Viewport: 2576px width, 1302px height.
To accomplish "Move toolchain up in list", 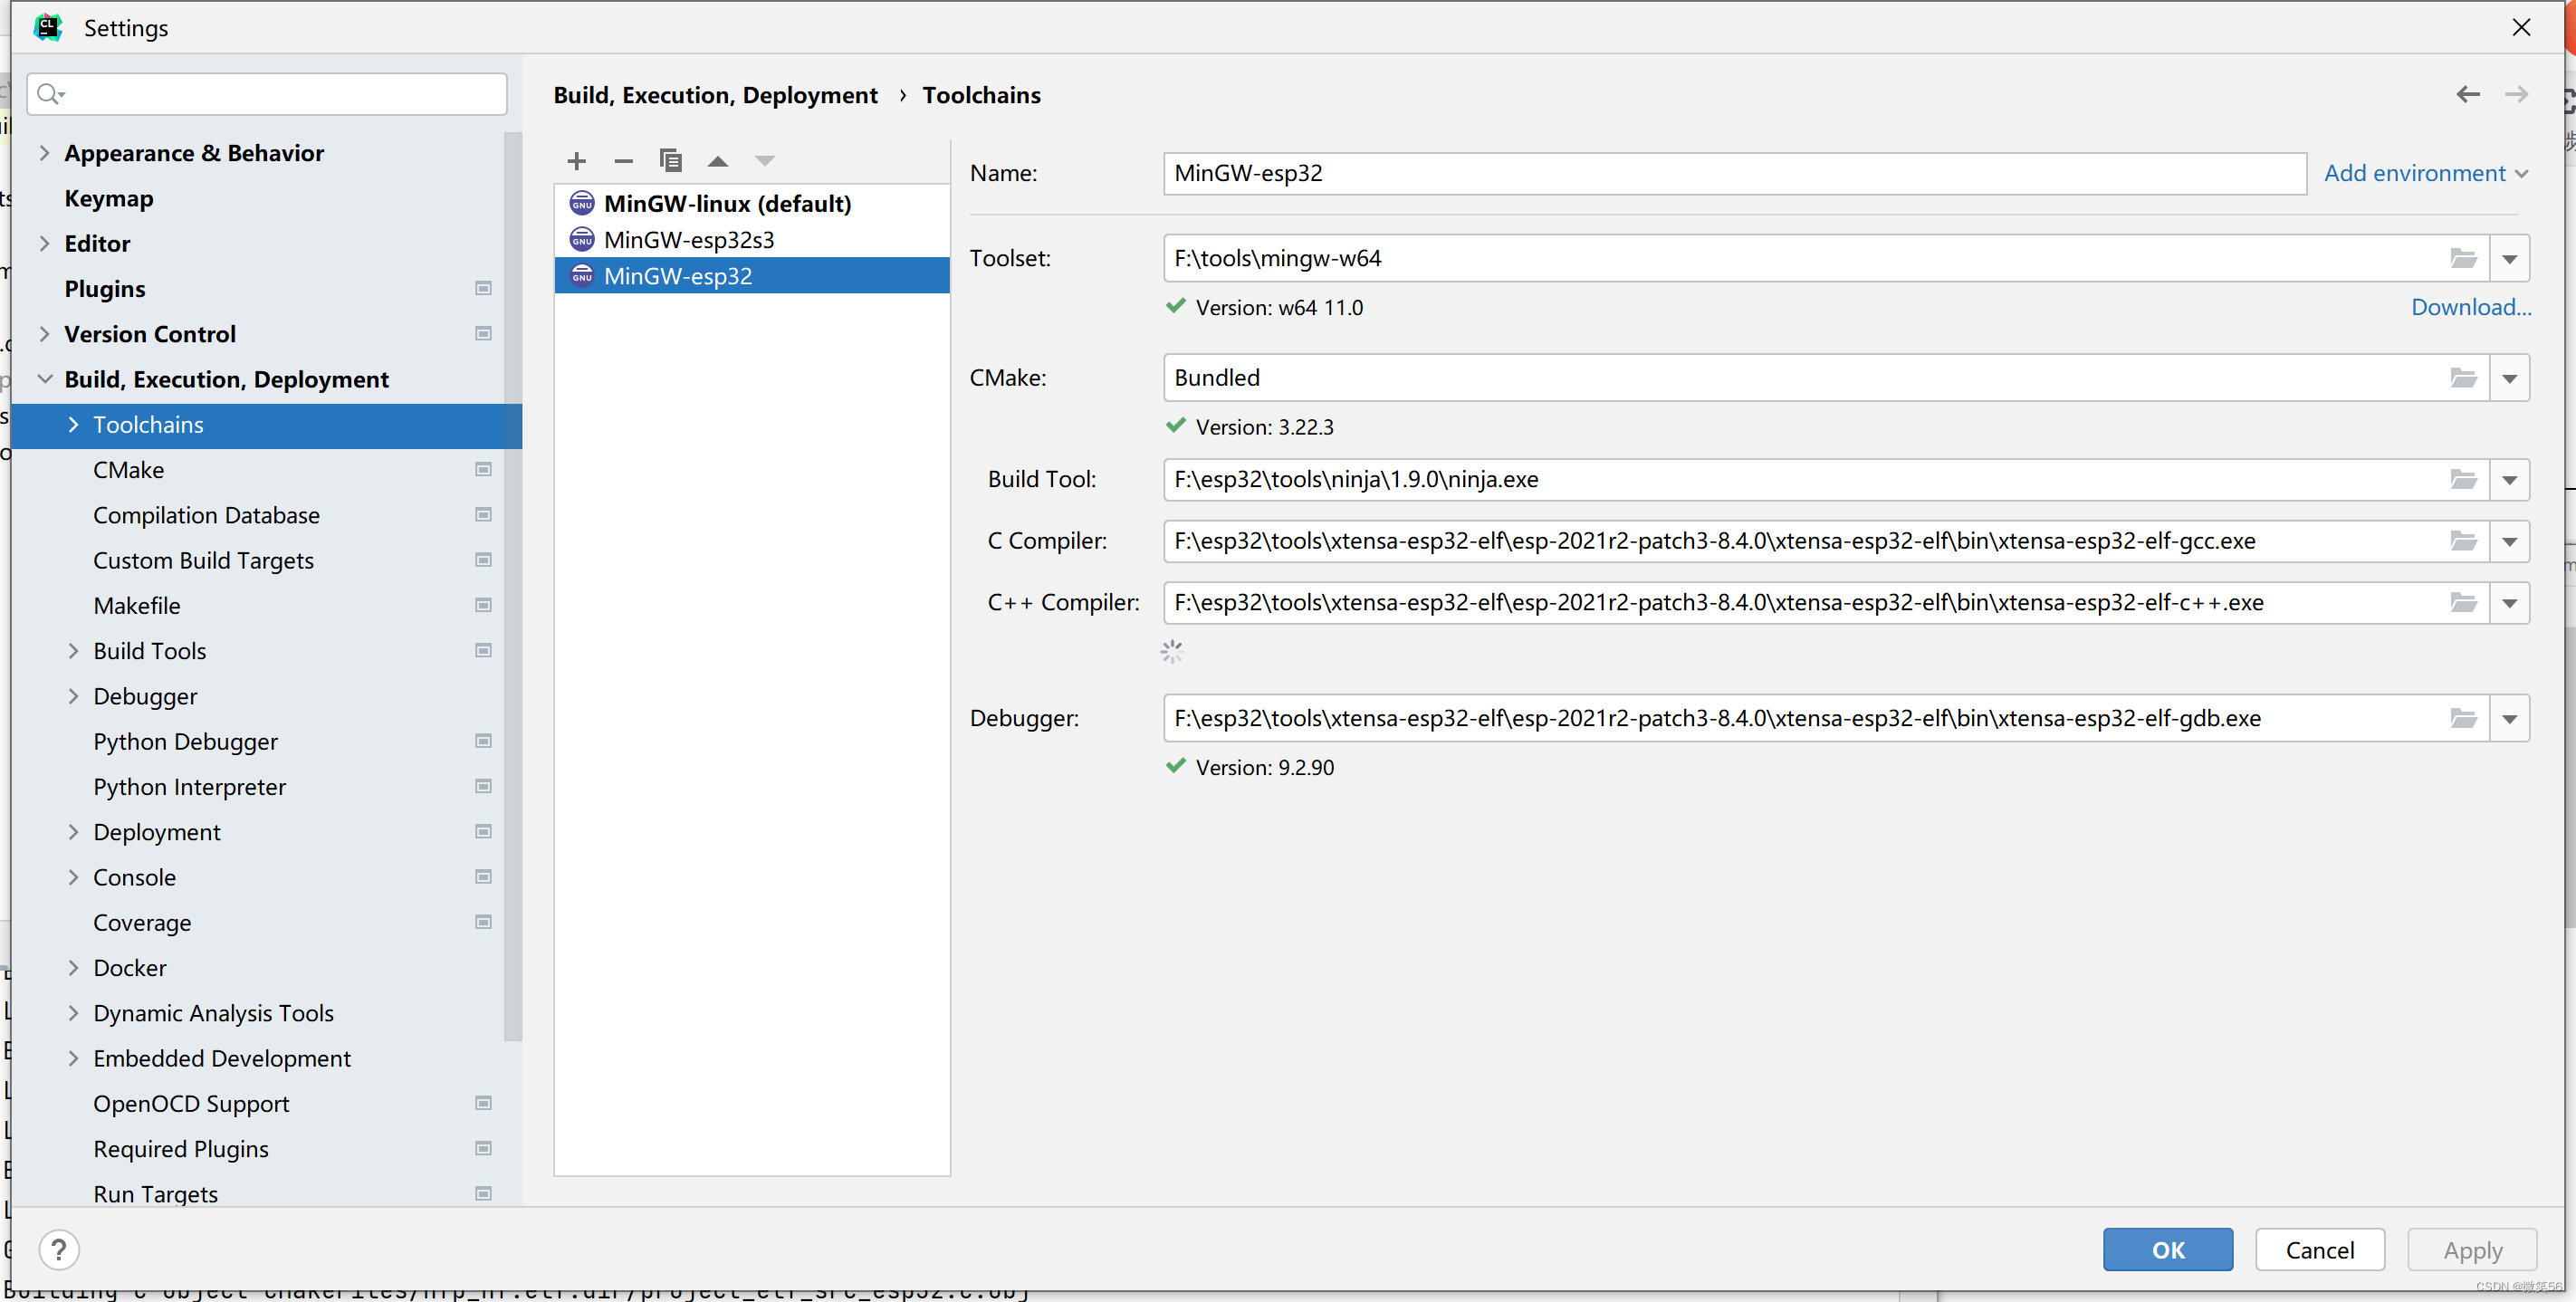I will (x=717, y=161).
